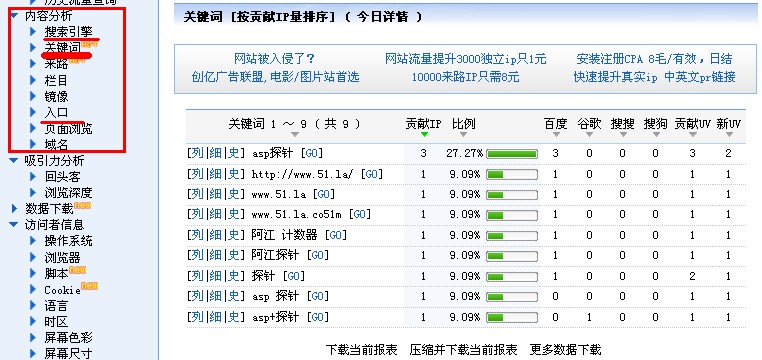Screen dimensions: 762x360
Task: Sort by 新UV column arrow
Action: pyautogui.click(x=728, y=135)
